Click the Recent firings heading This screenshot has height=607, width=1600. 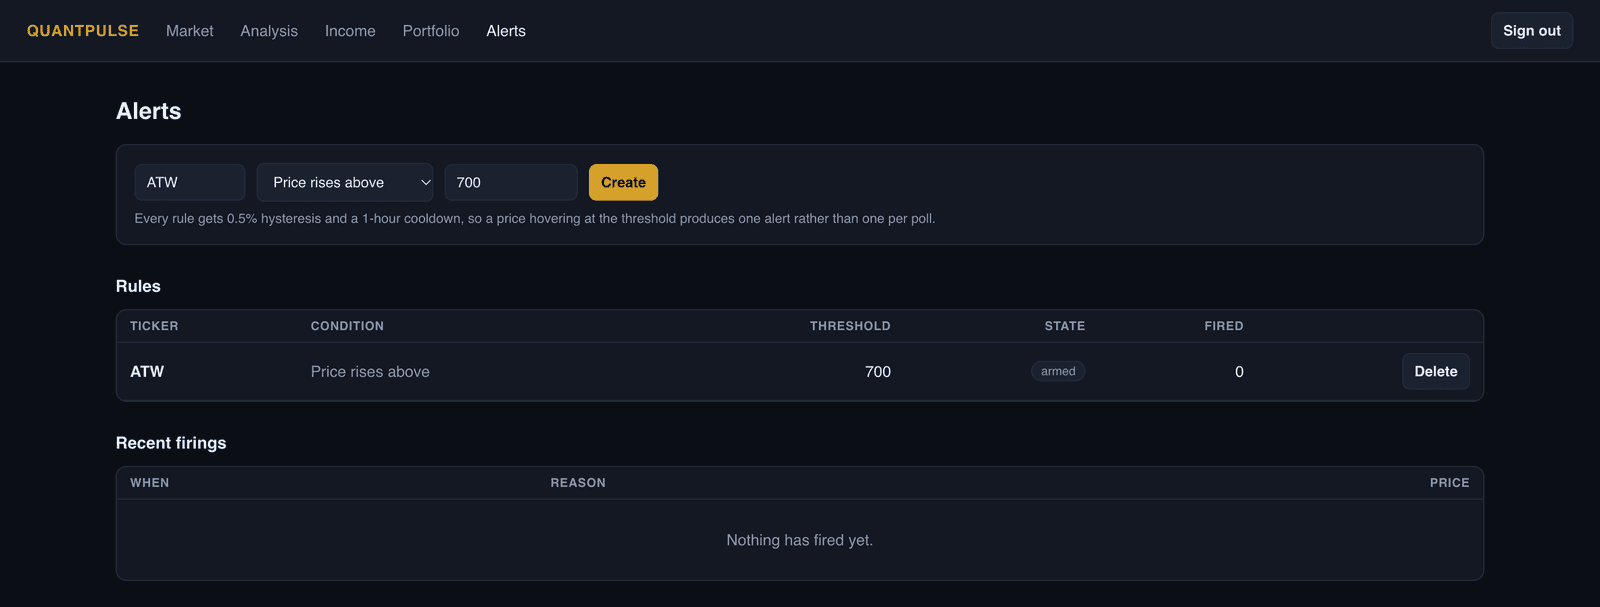171,443
